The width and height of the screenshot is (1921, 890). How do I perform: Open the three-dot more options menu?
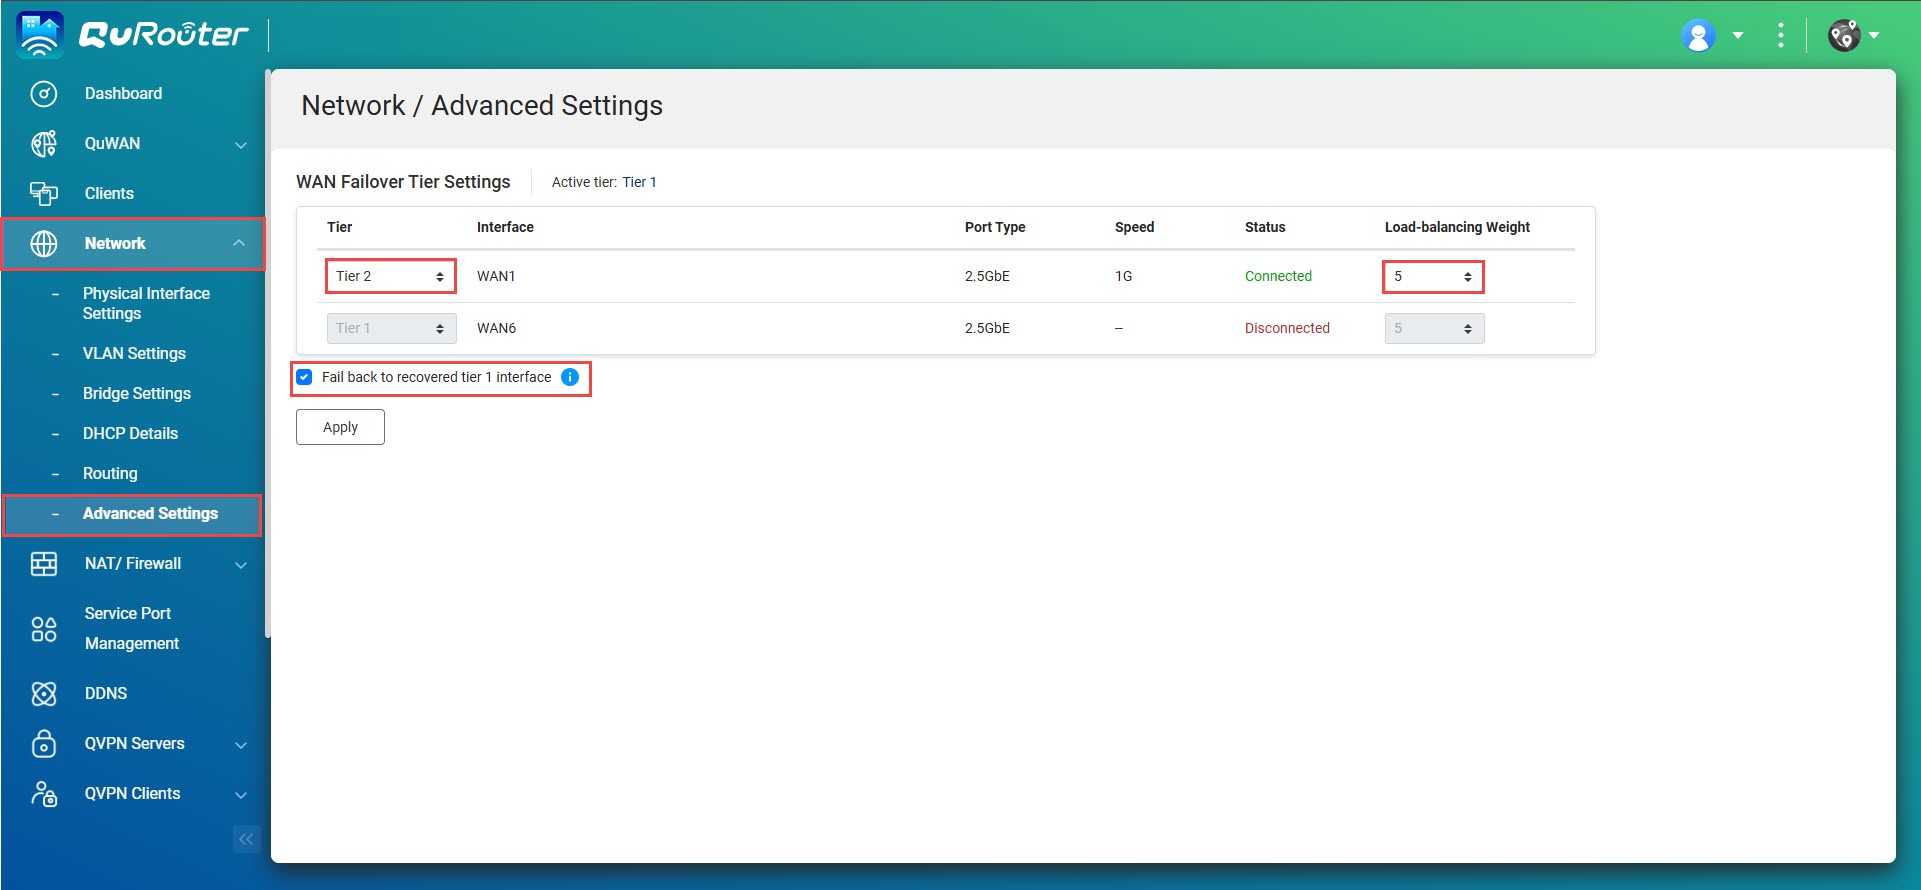(x=1781, y=36)
